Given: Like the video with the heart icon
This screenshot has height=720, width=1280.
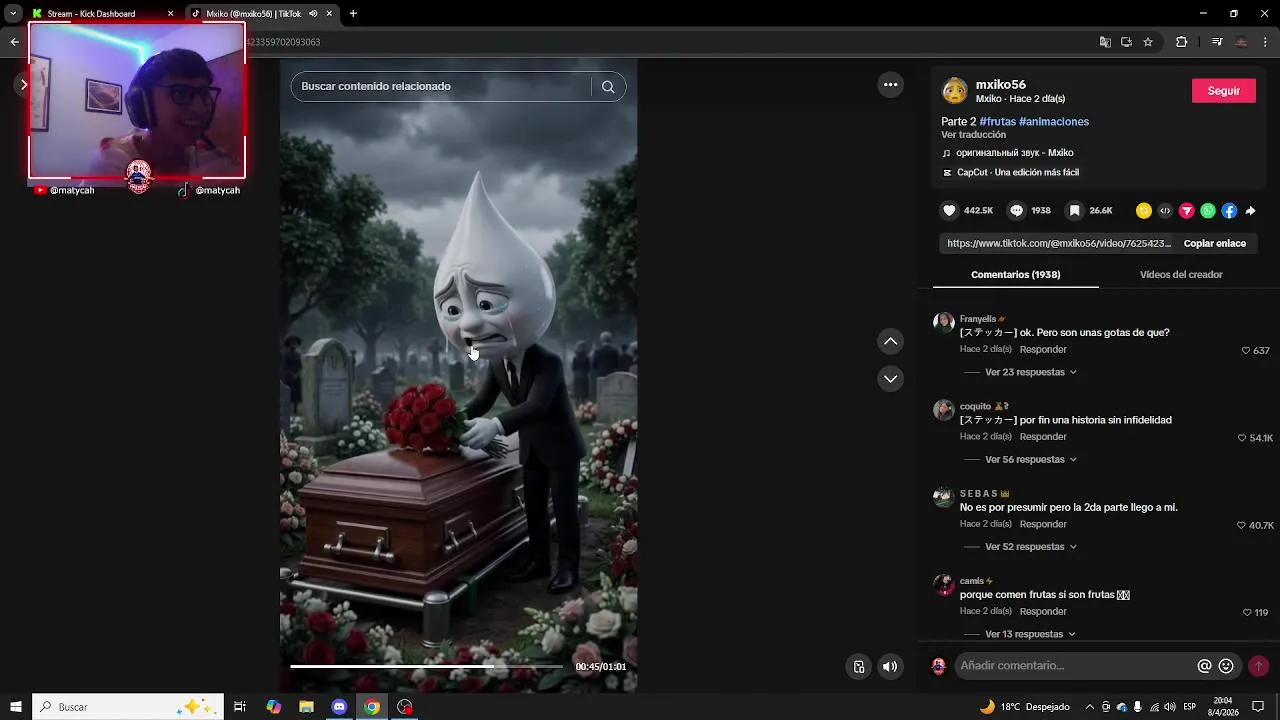Looking at the screenshot, I should click(x=950, y=211).
